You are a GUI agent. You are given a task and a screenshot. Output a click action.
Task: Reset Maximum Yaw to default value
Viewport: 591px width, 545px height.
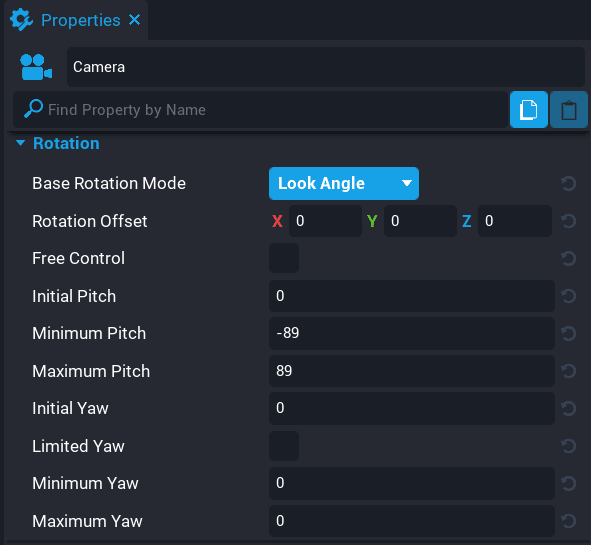click(x=568, y=521)
